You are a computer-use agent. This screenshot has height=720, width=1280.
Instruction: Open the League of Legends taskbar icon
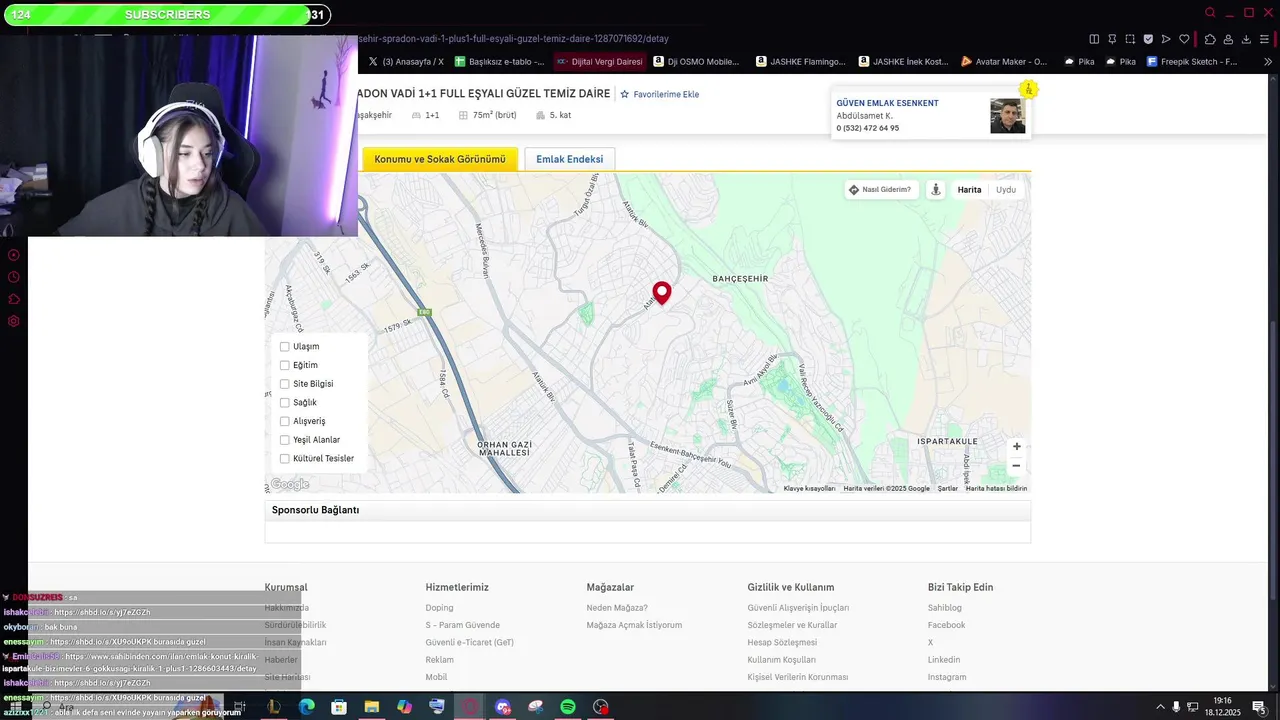tap(273, 707)
